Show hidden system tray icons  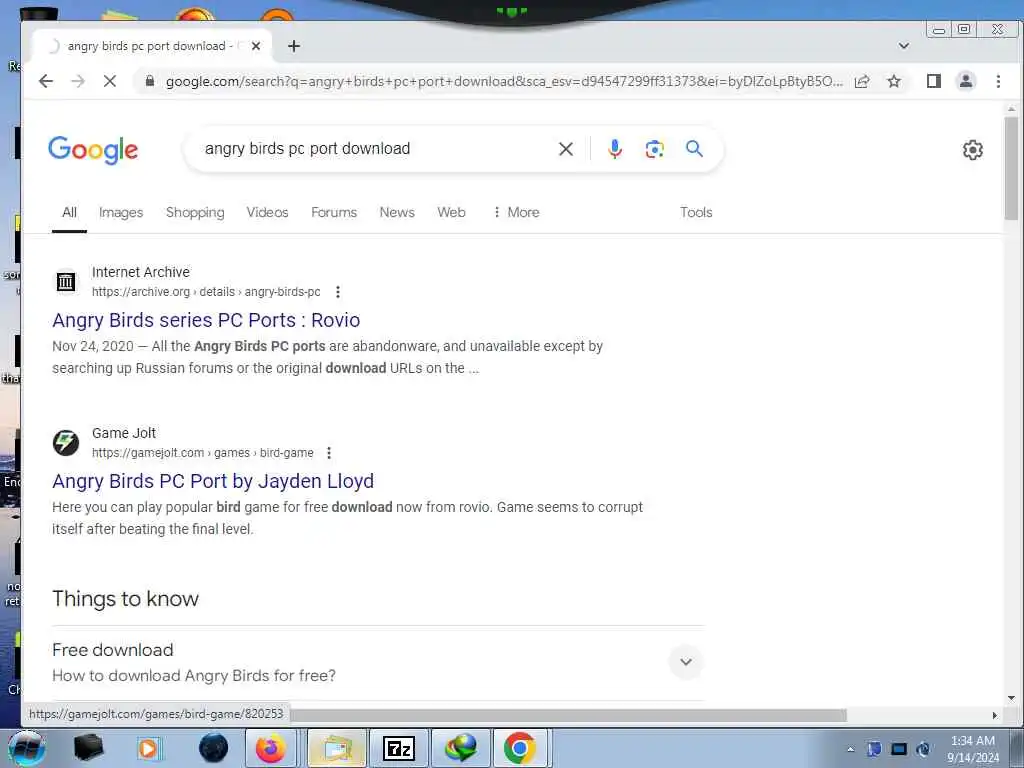[x=850, y=749]
